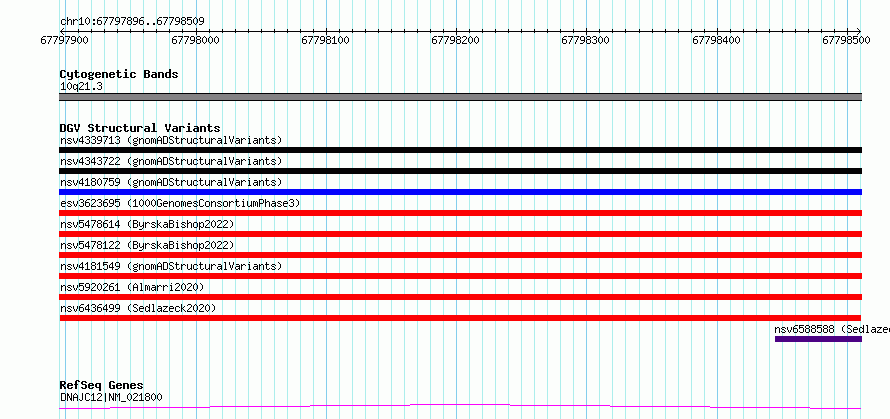The image size is (890, 419).
Task: Open the nsv6436499 (Sedlazeck2020) label
Action: pos(138,308)
